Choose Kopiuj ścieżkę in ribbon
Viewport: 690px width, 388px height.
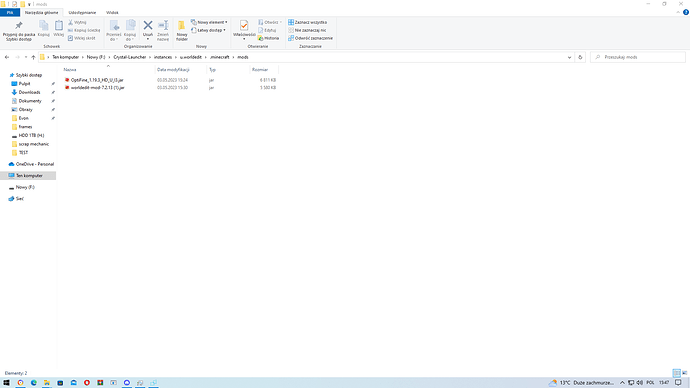[84, 30]
